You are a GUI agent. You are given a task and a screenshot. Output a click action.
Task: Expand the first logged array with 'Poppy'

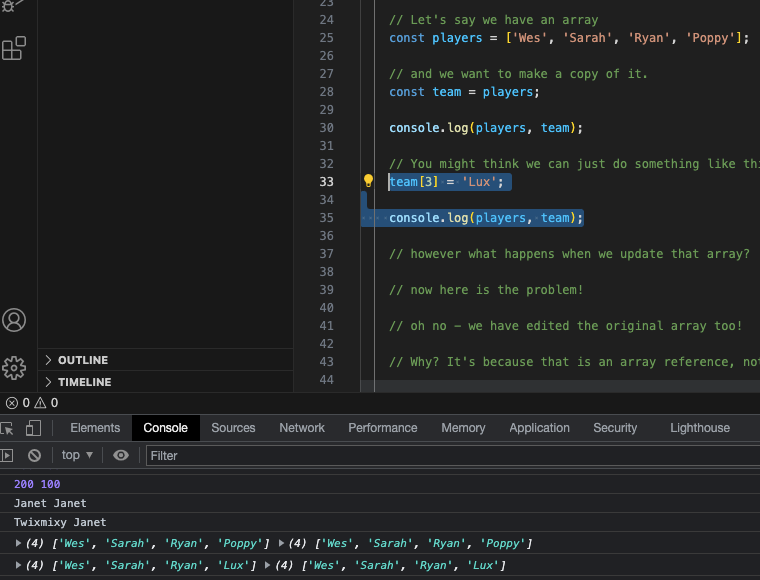tap(19, 543)
